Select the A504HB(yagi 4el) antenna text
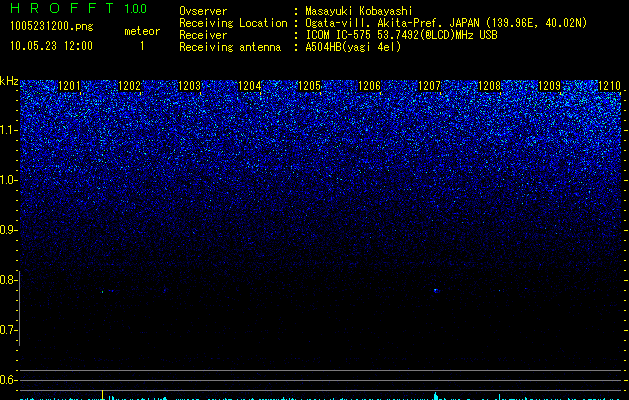The image size is (629, 400). coord(353,47)
